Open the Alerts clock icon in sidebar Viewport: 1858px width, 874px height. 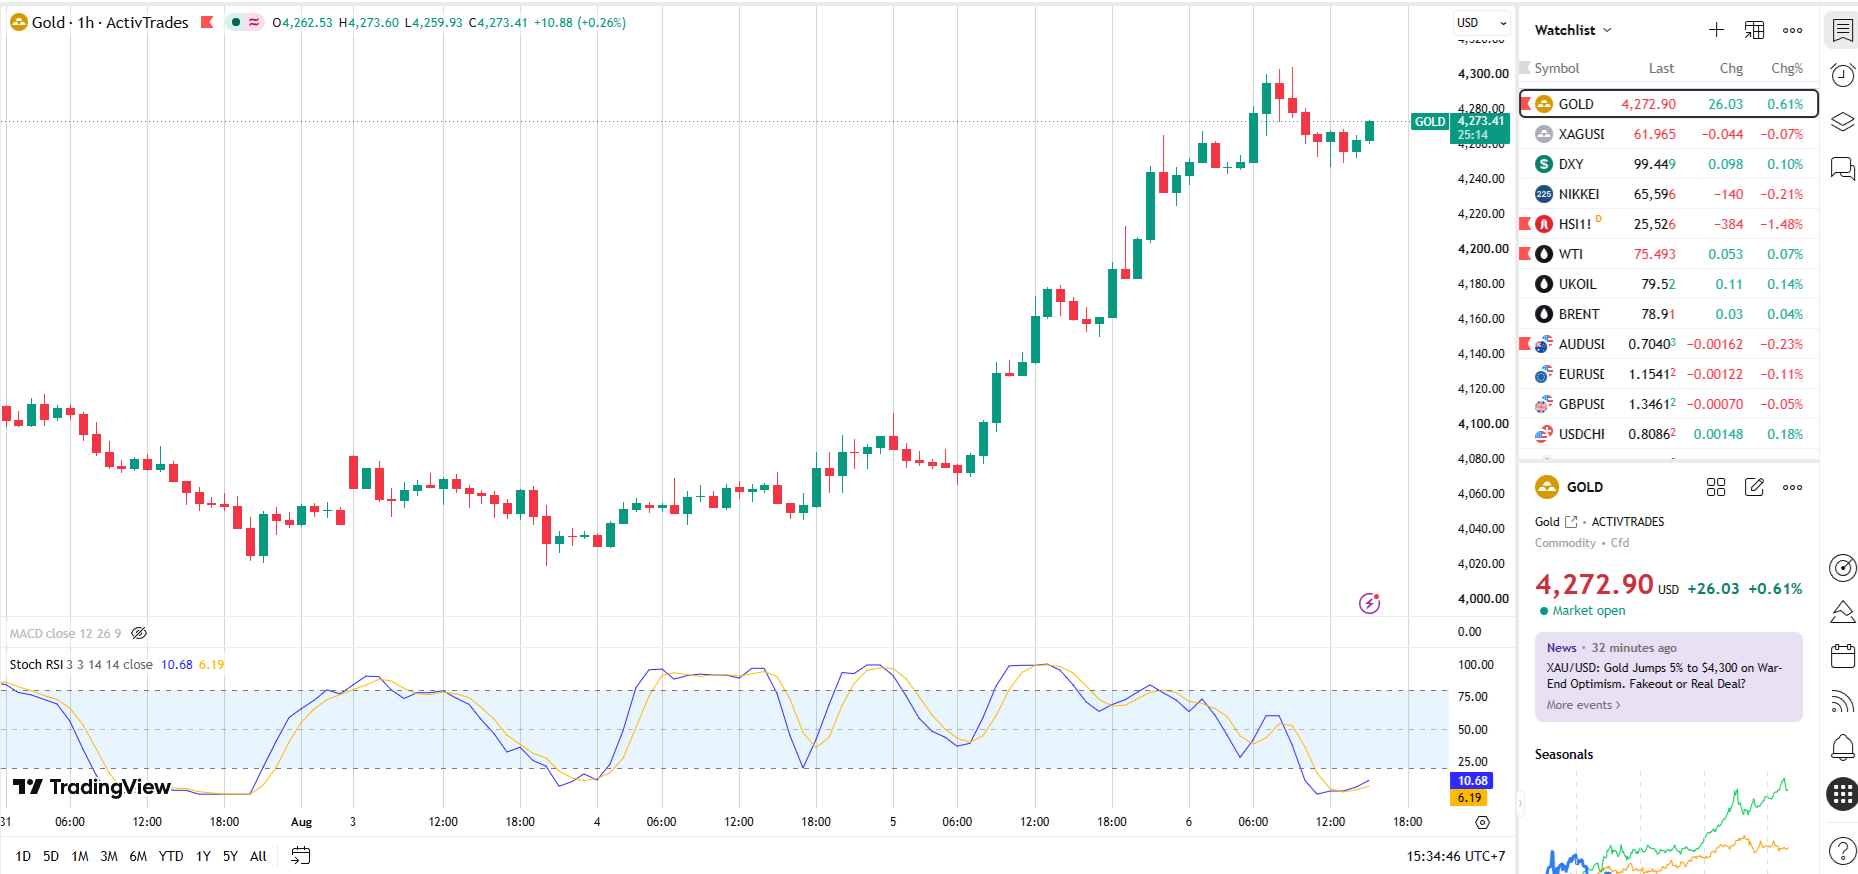(x=1842, y=75)
